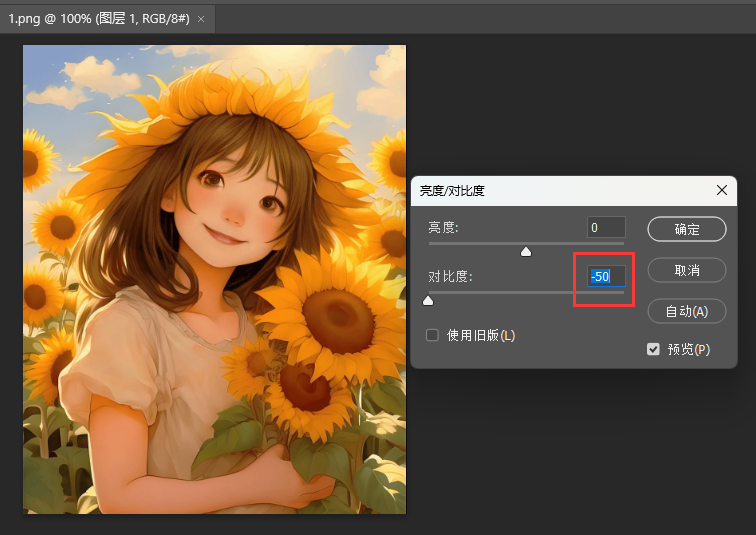
Task: Click the 对比度 value input field
Action: click(606, 276)
